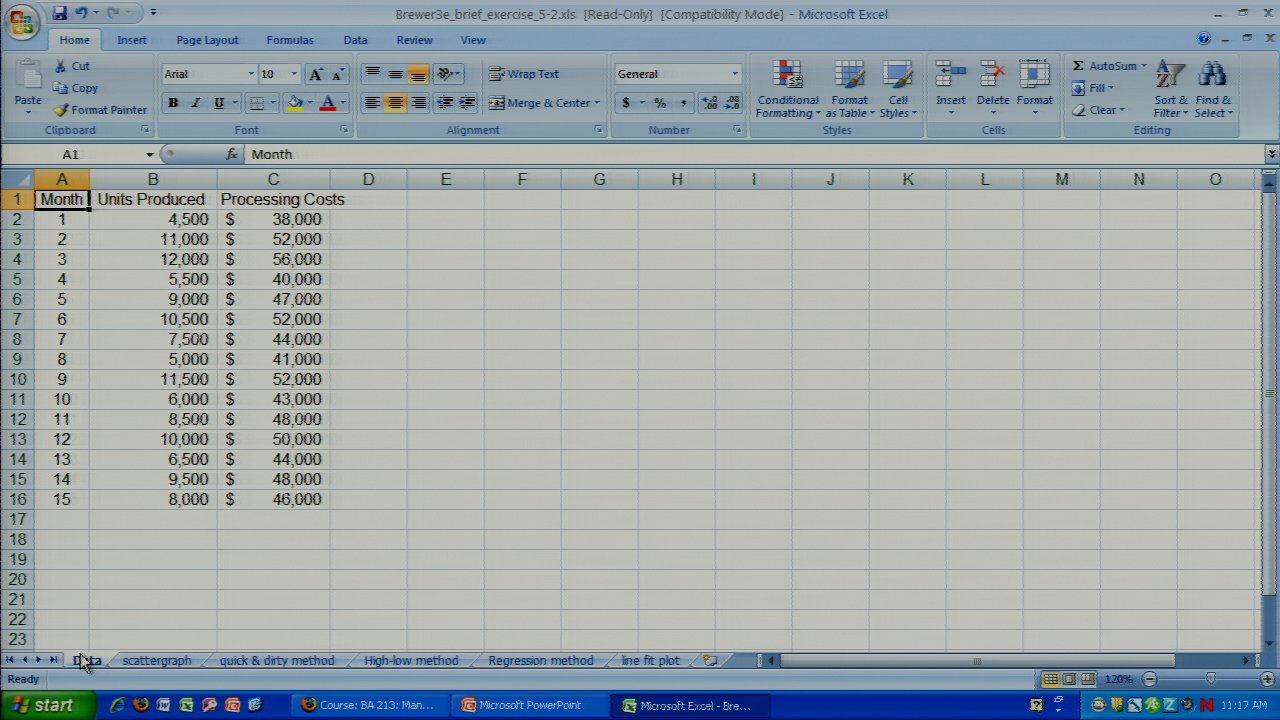This screenshot has width=1280, height=720.
Task: Open the Regression method sheet tab
Action: (x=540, y=661)
